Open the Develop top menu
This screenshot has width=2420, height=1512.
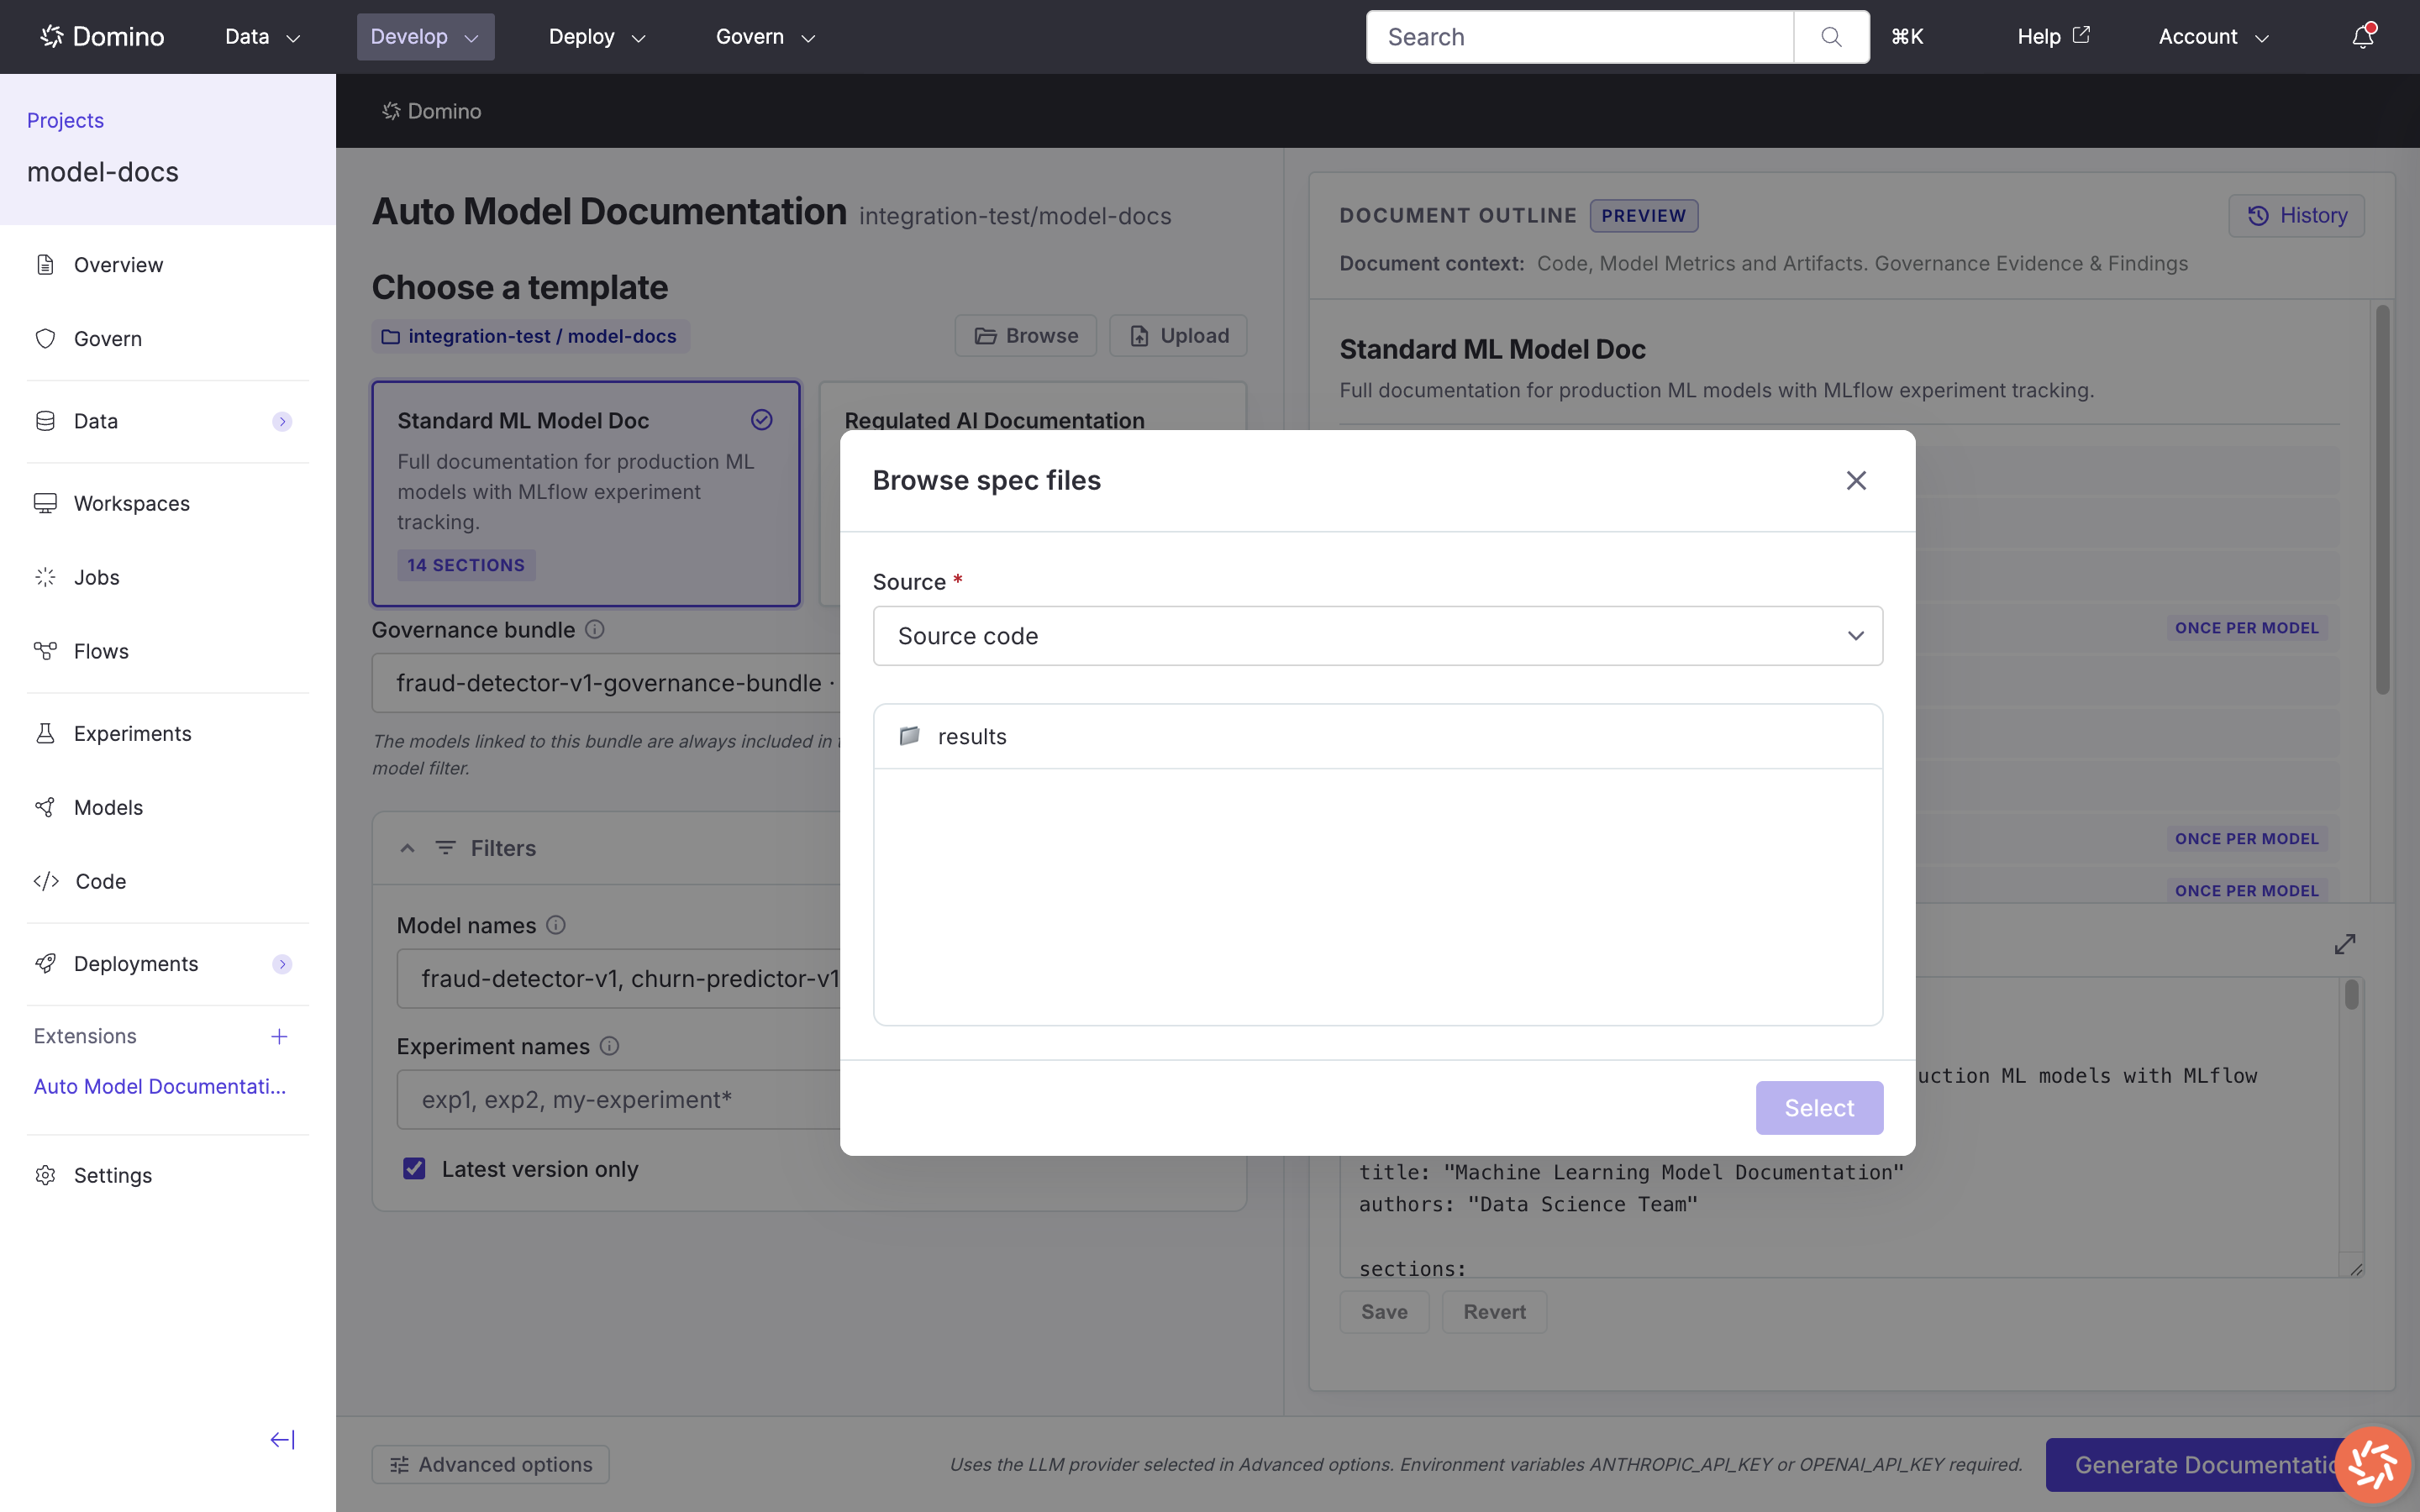point(425,37)
